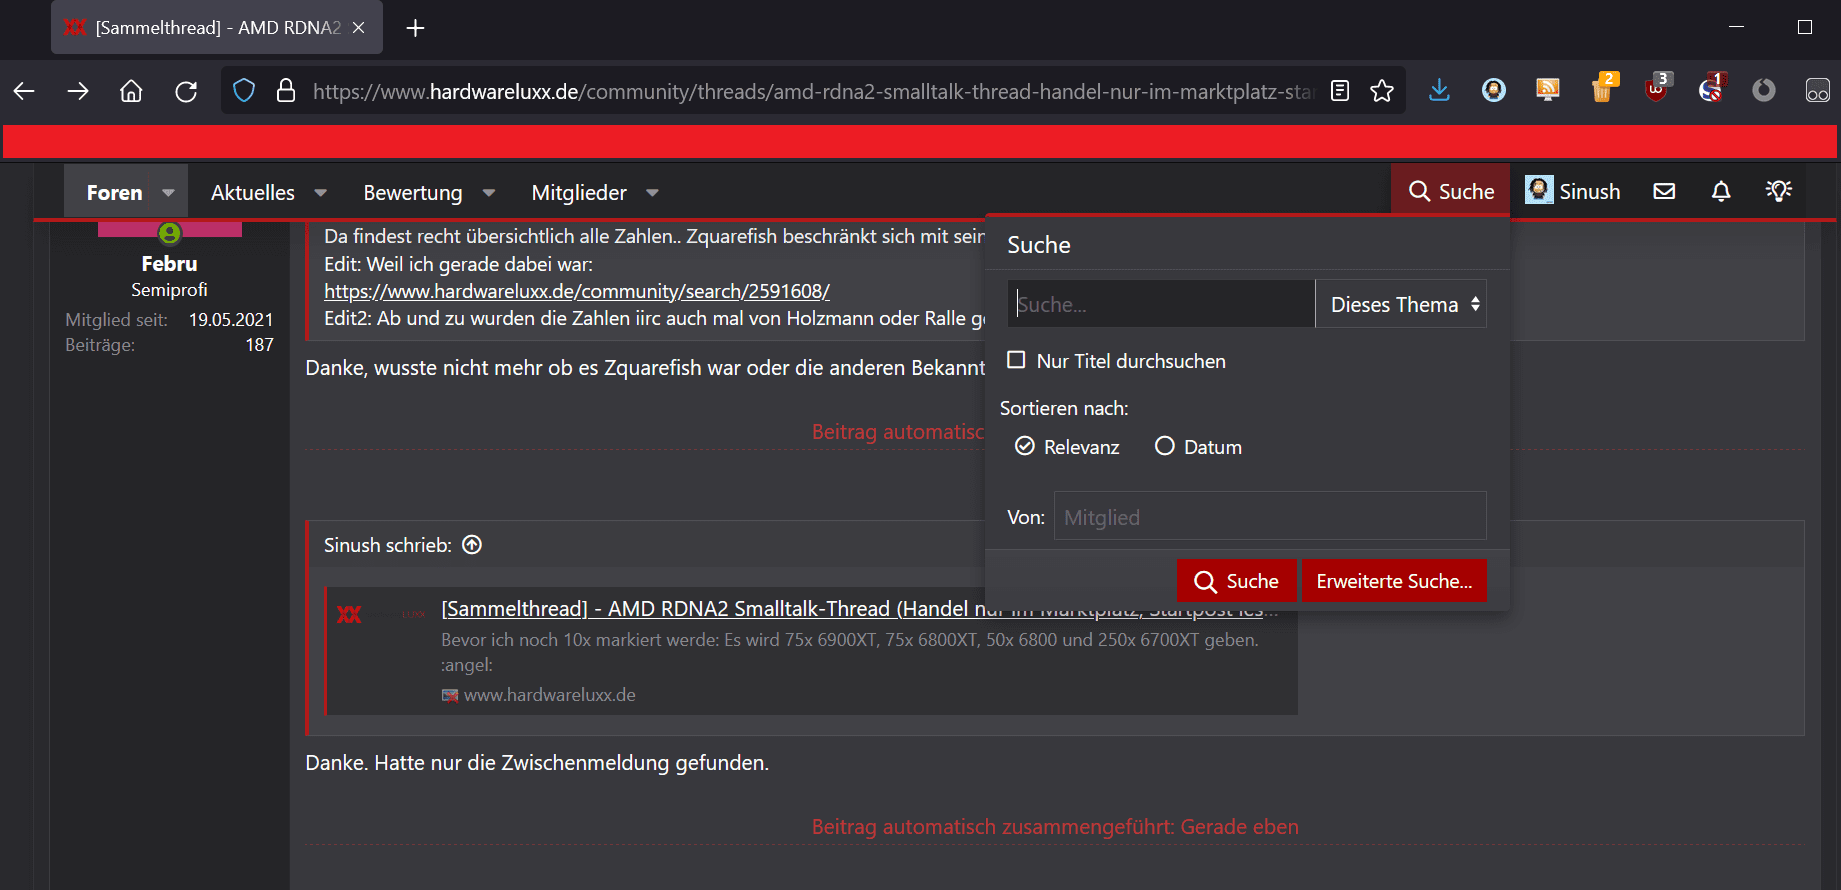
Task: Toggle reader view for this page
Action: 1340,91
